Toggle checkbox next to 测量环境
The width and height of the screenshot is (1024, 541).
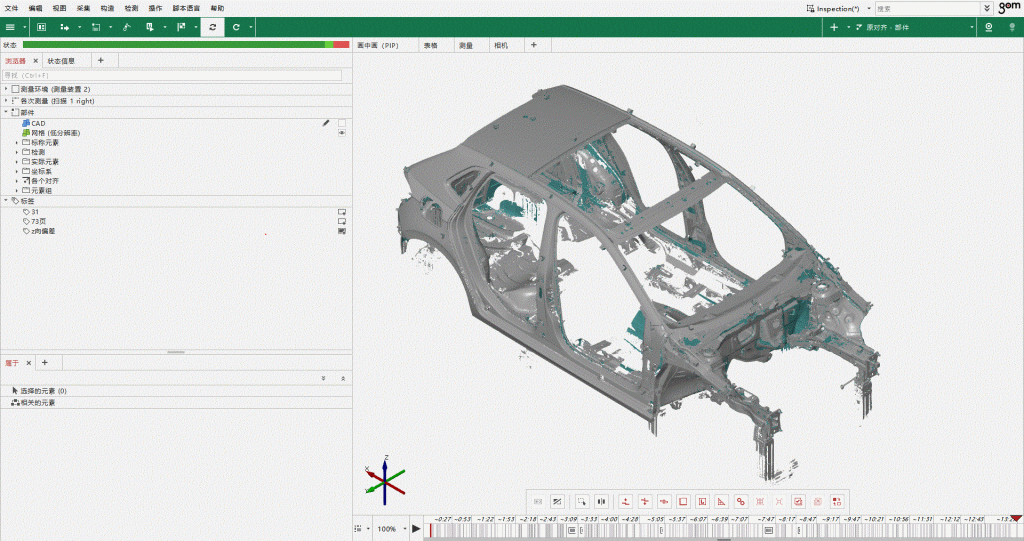15,89
